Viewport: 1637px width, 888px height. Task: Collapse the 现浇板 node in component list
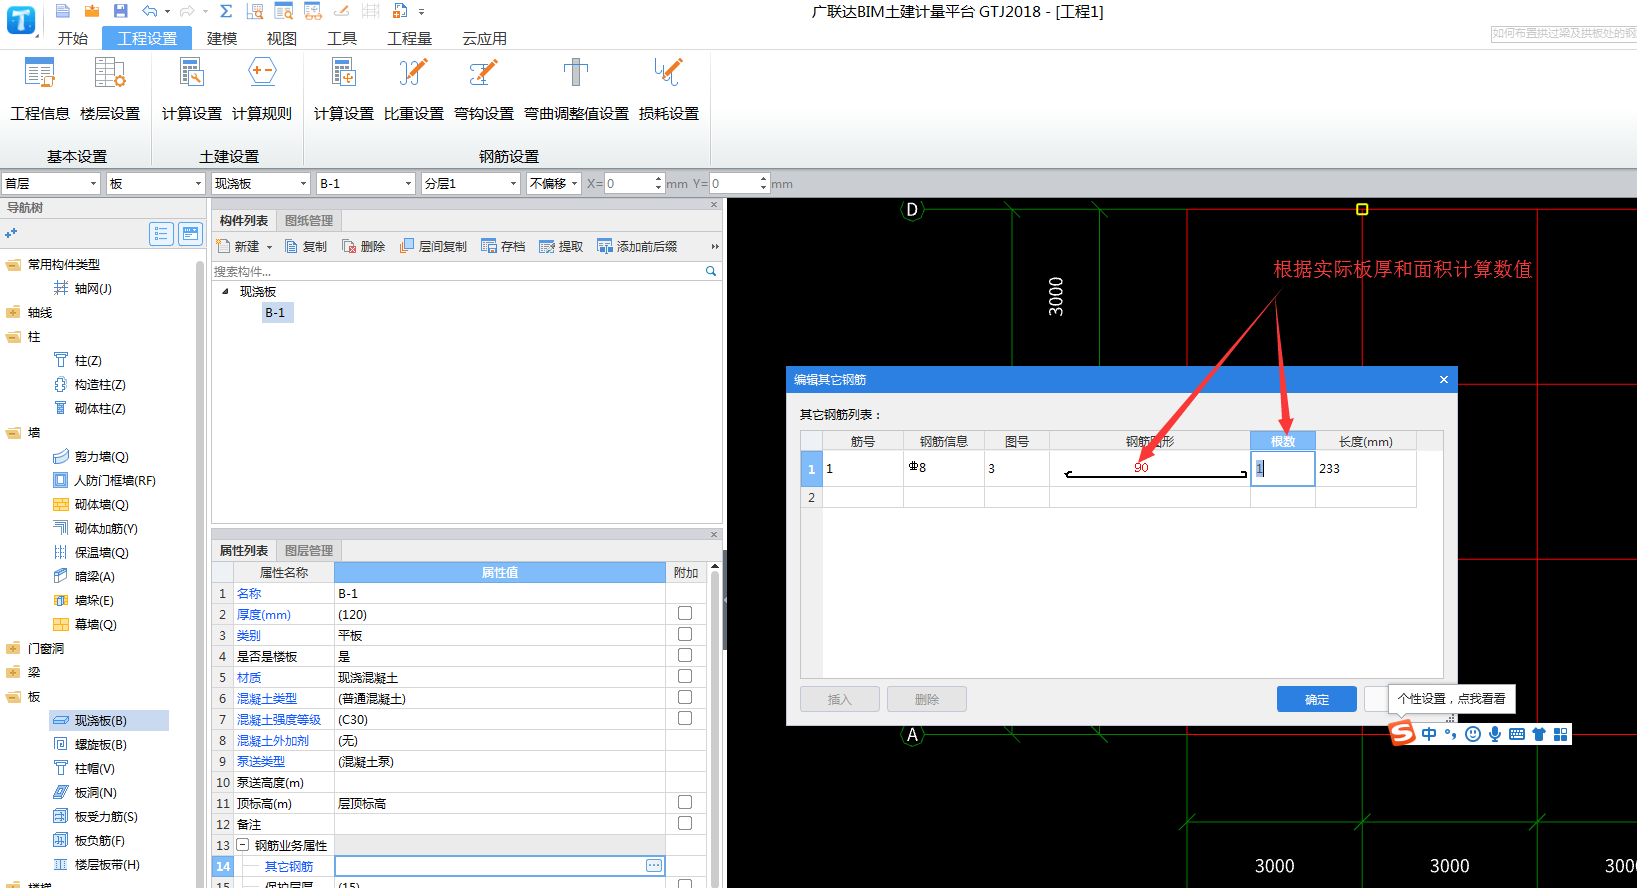click(x=225, y=292)
